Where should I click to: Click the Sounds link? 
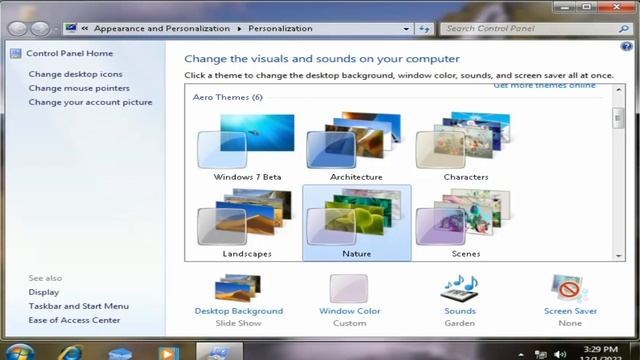point(460,311)
